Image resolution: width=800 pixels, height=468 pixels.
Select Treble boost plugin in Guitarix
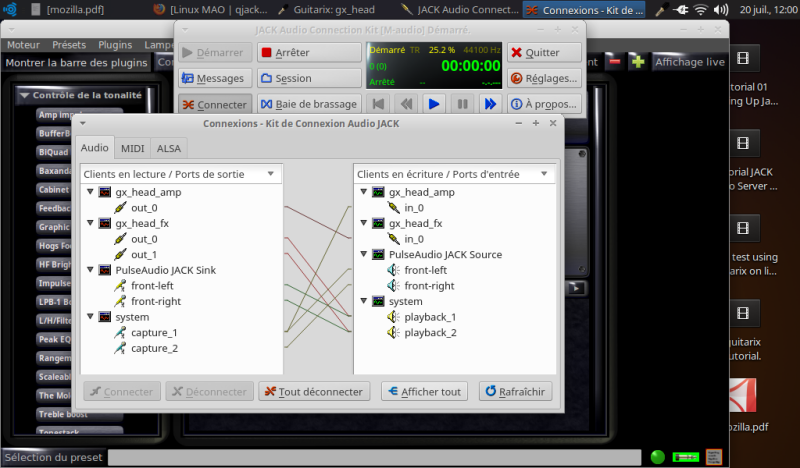[79, 414]
